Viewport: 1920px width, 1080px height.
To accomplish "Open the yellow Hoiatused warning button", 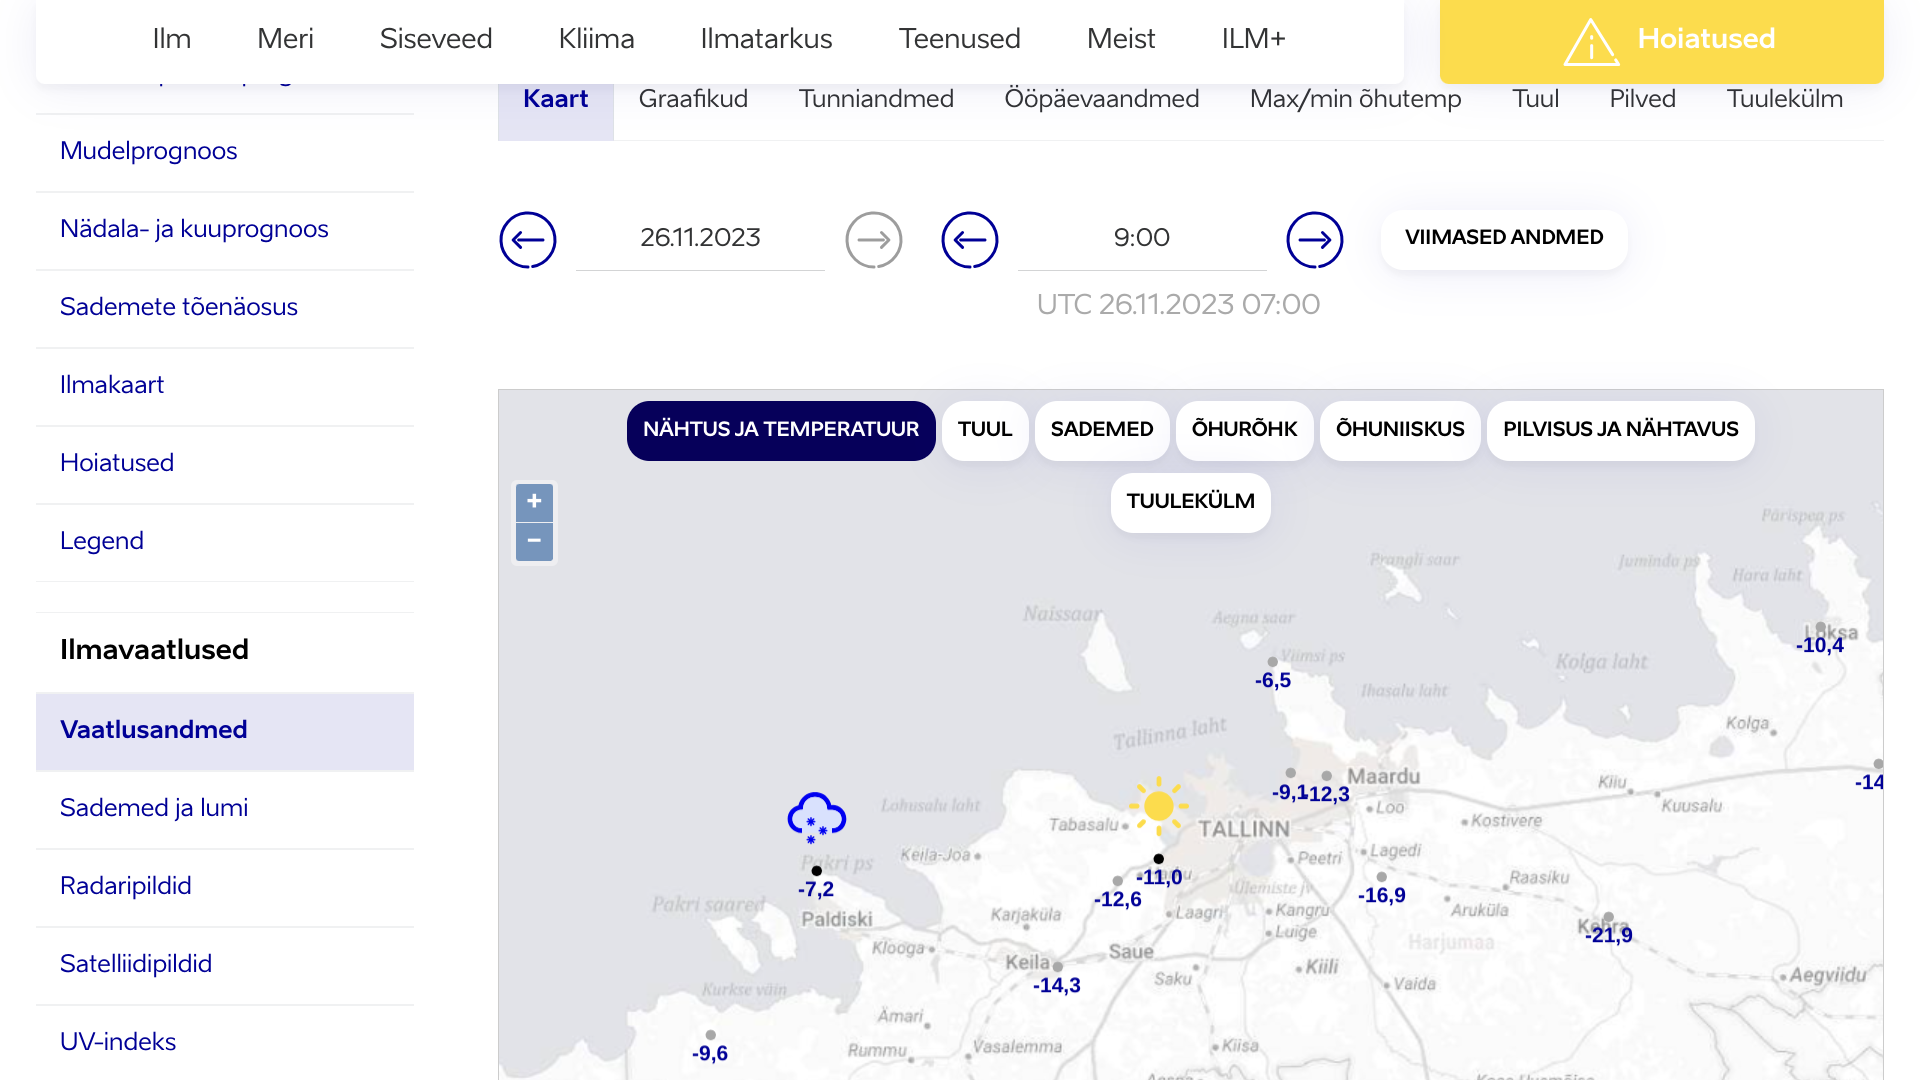I will [x=1661, y=40].
